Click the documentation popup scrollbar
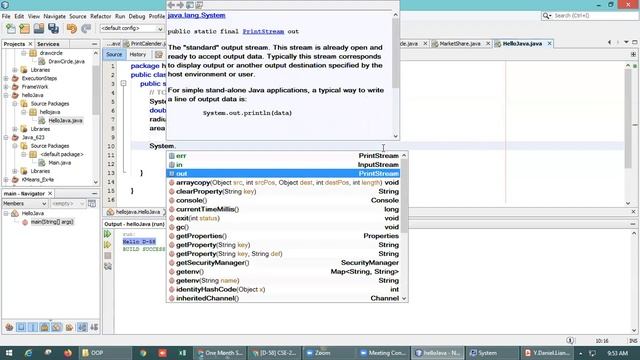 click(x=395, y=53)
